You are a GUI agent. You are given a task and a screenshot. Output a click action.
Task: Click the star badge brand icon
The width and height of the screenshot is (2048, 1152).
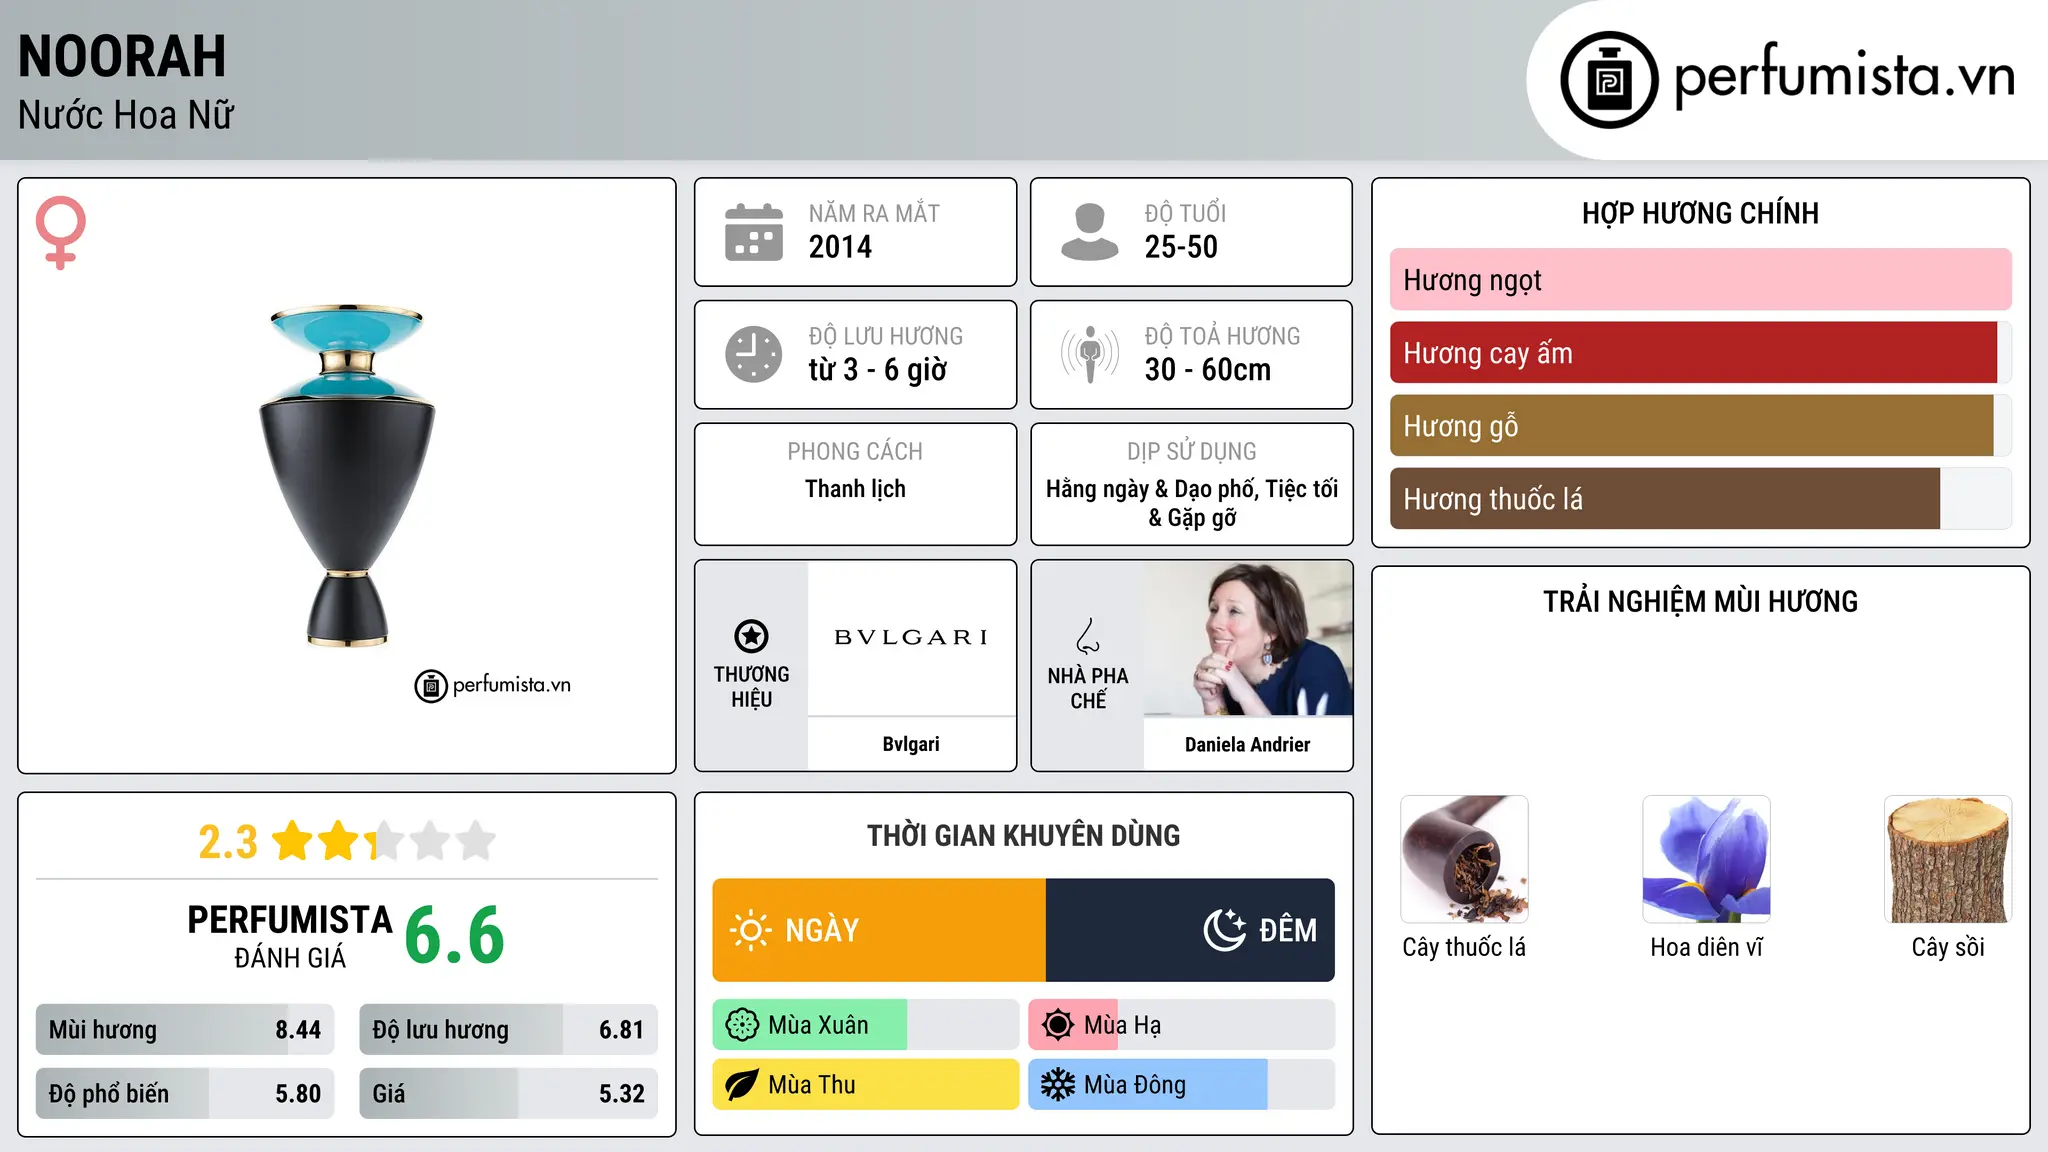pyautogui.click(x=751, y=636)
